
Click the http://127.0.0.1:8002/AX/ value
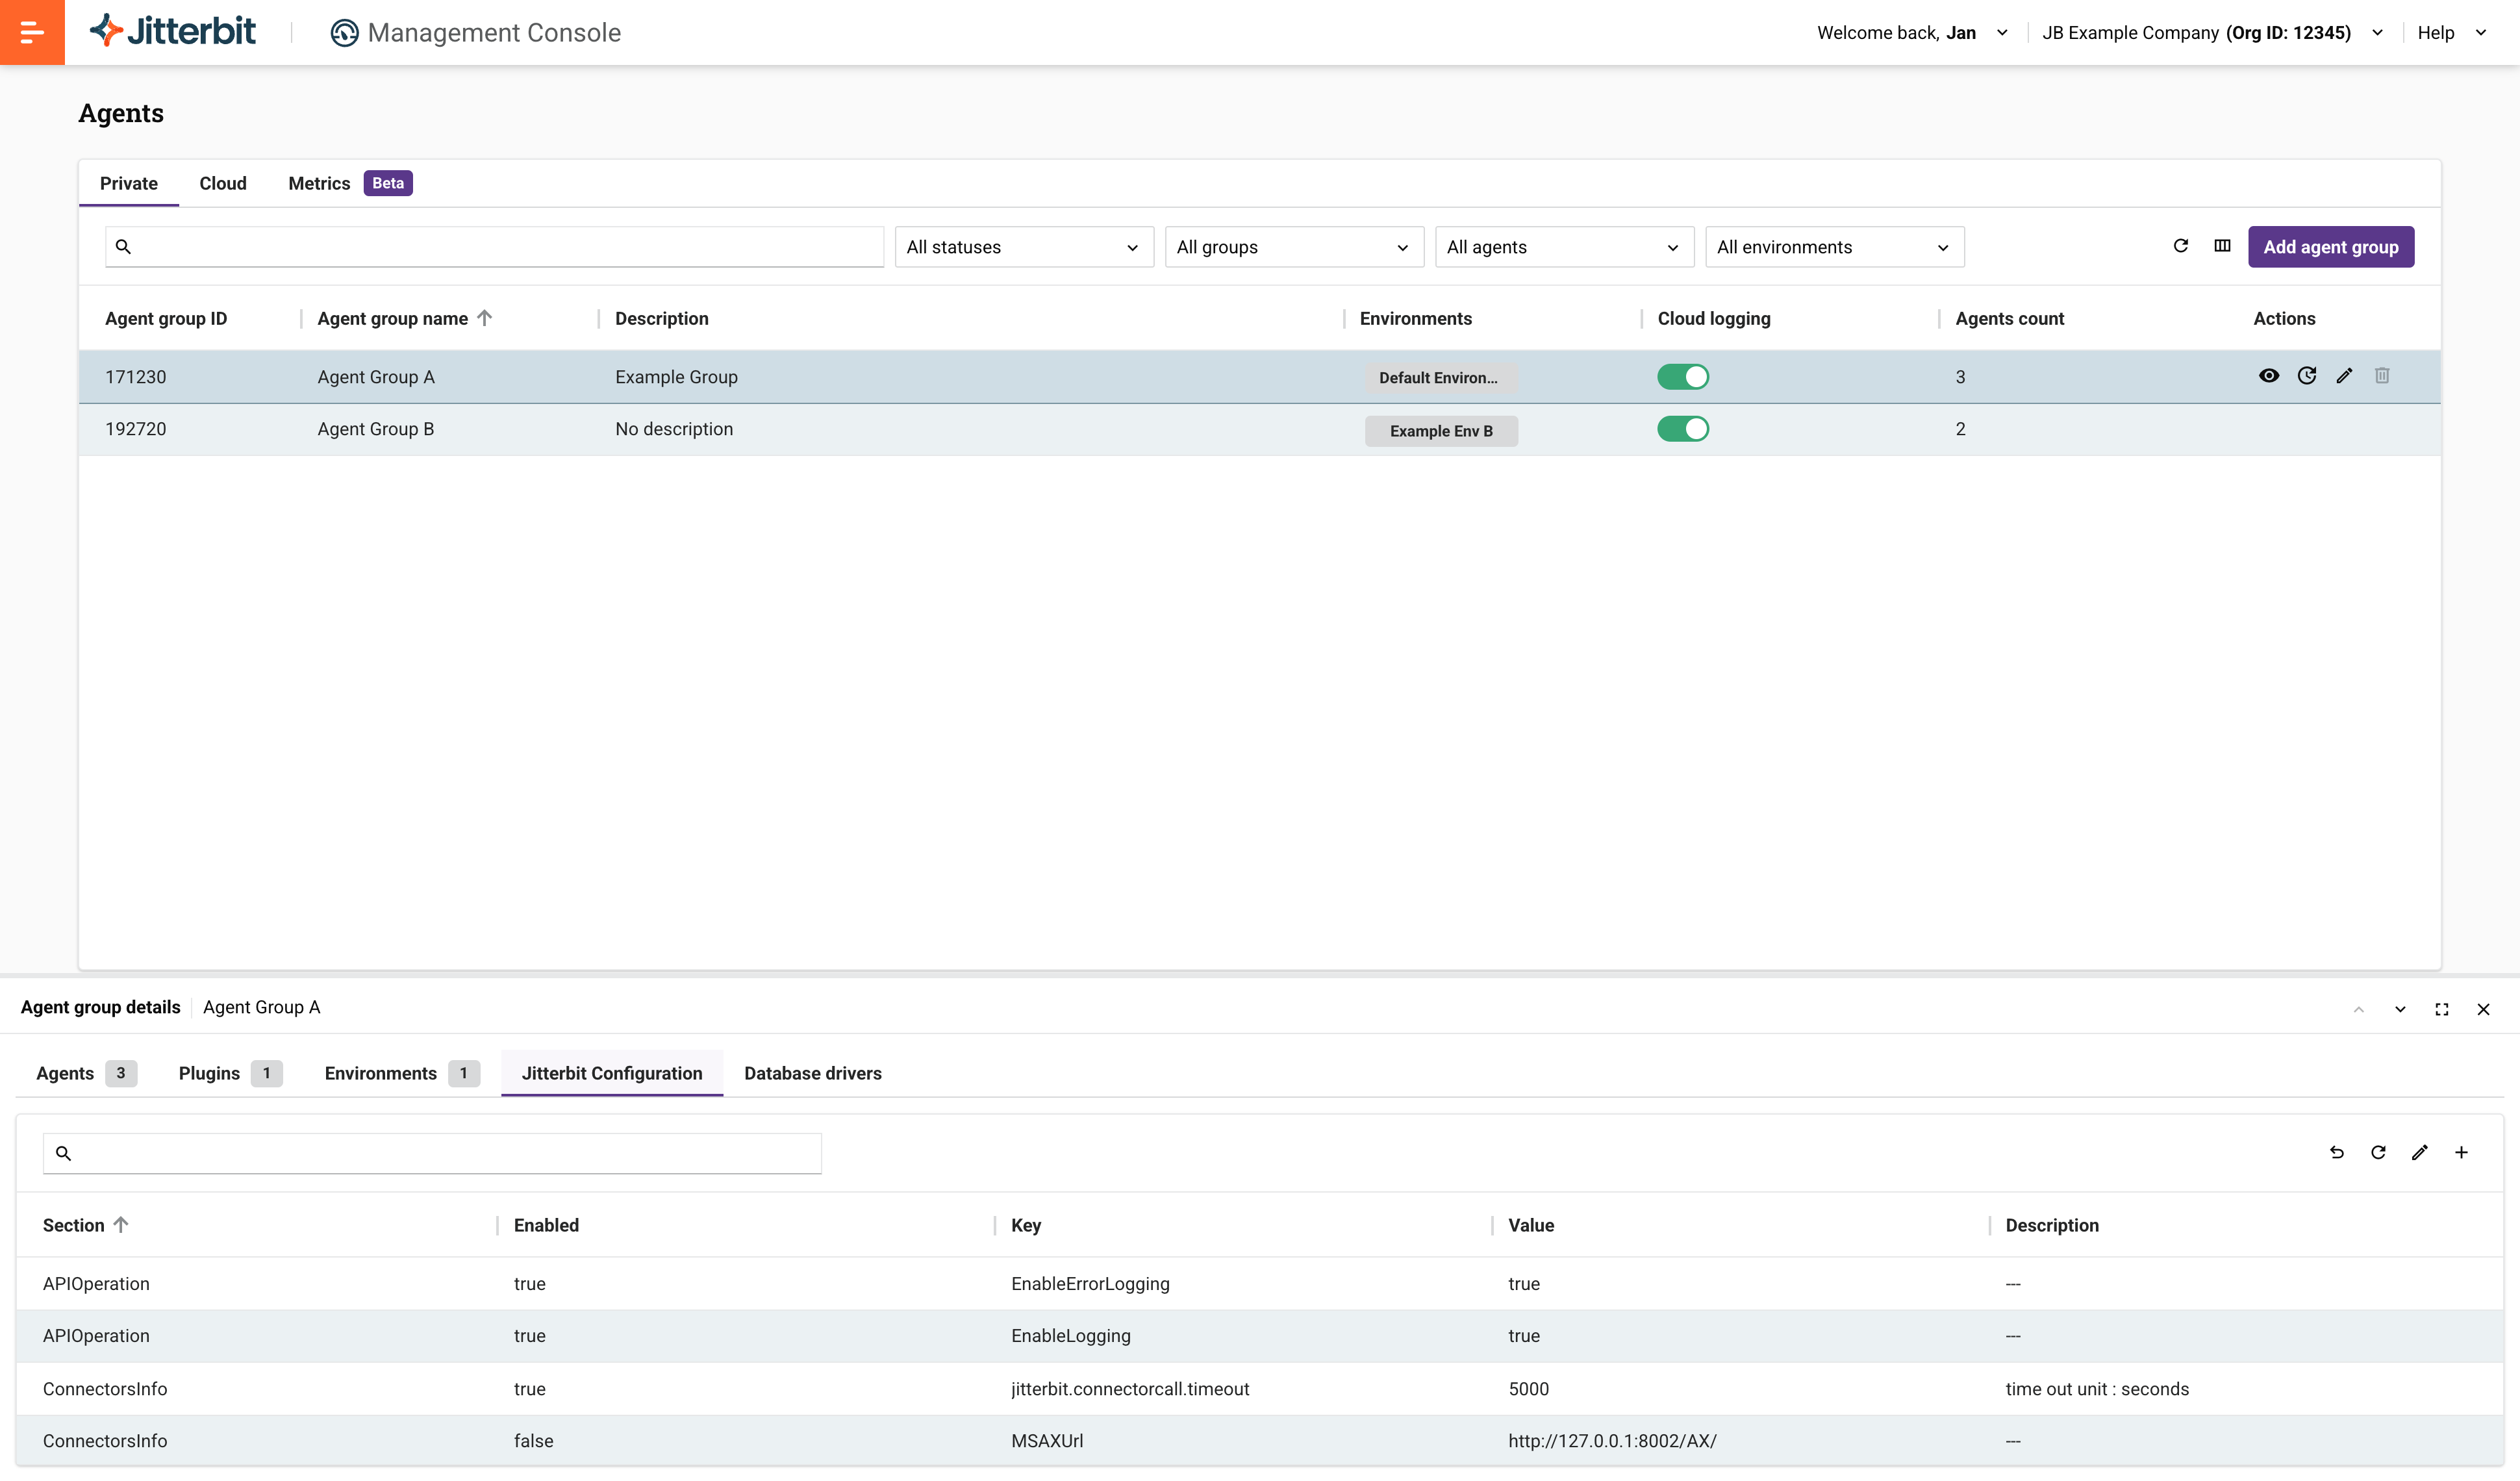[x=1612, y=1441]
